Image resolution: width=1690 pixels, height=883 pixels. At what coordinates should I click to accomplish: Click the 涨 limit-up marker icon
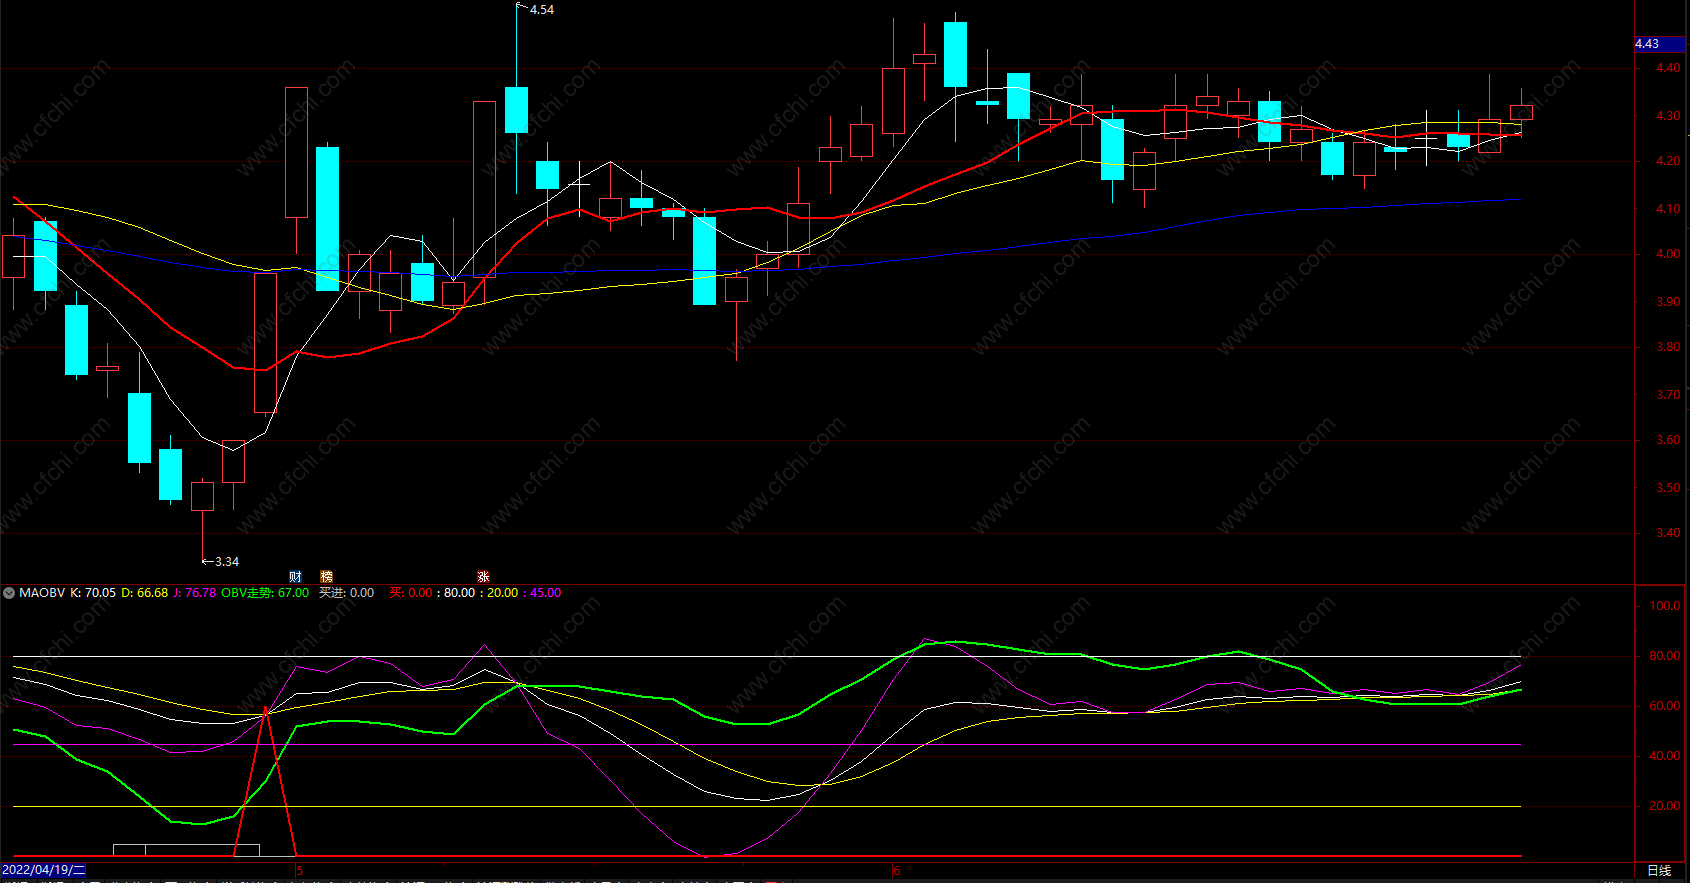click(x=483, y=577)
